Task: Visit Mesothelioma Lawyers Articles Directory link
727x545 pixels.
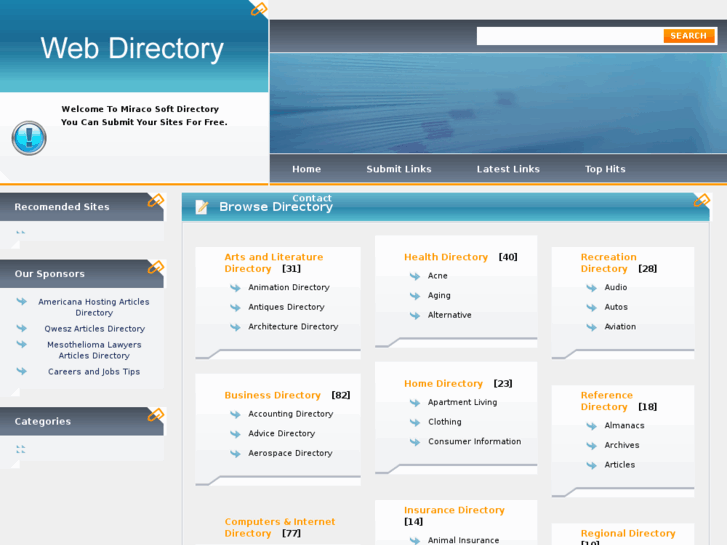Action: tap(94, 350)
